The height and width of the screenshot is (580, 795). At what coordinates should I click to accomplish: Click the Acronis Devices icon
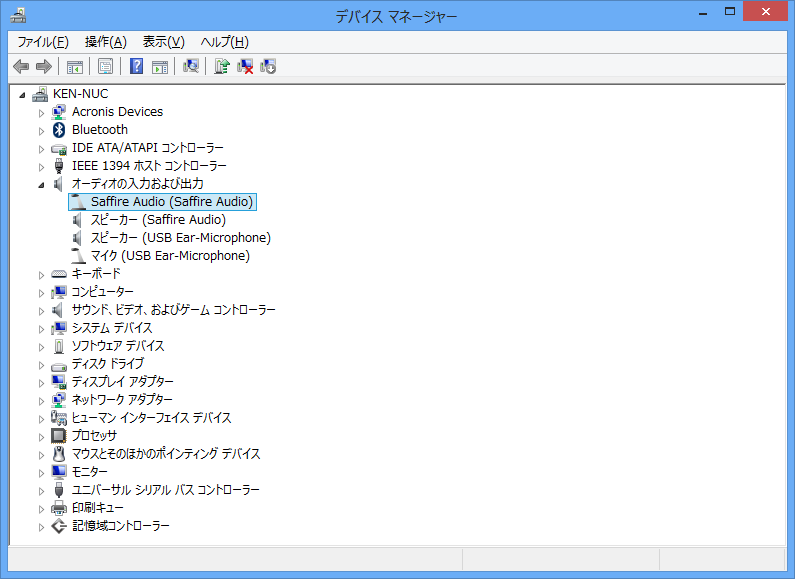click(59, 112)
